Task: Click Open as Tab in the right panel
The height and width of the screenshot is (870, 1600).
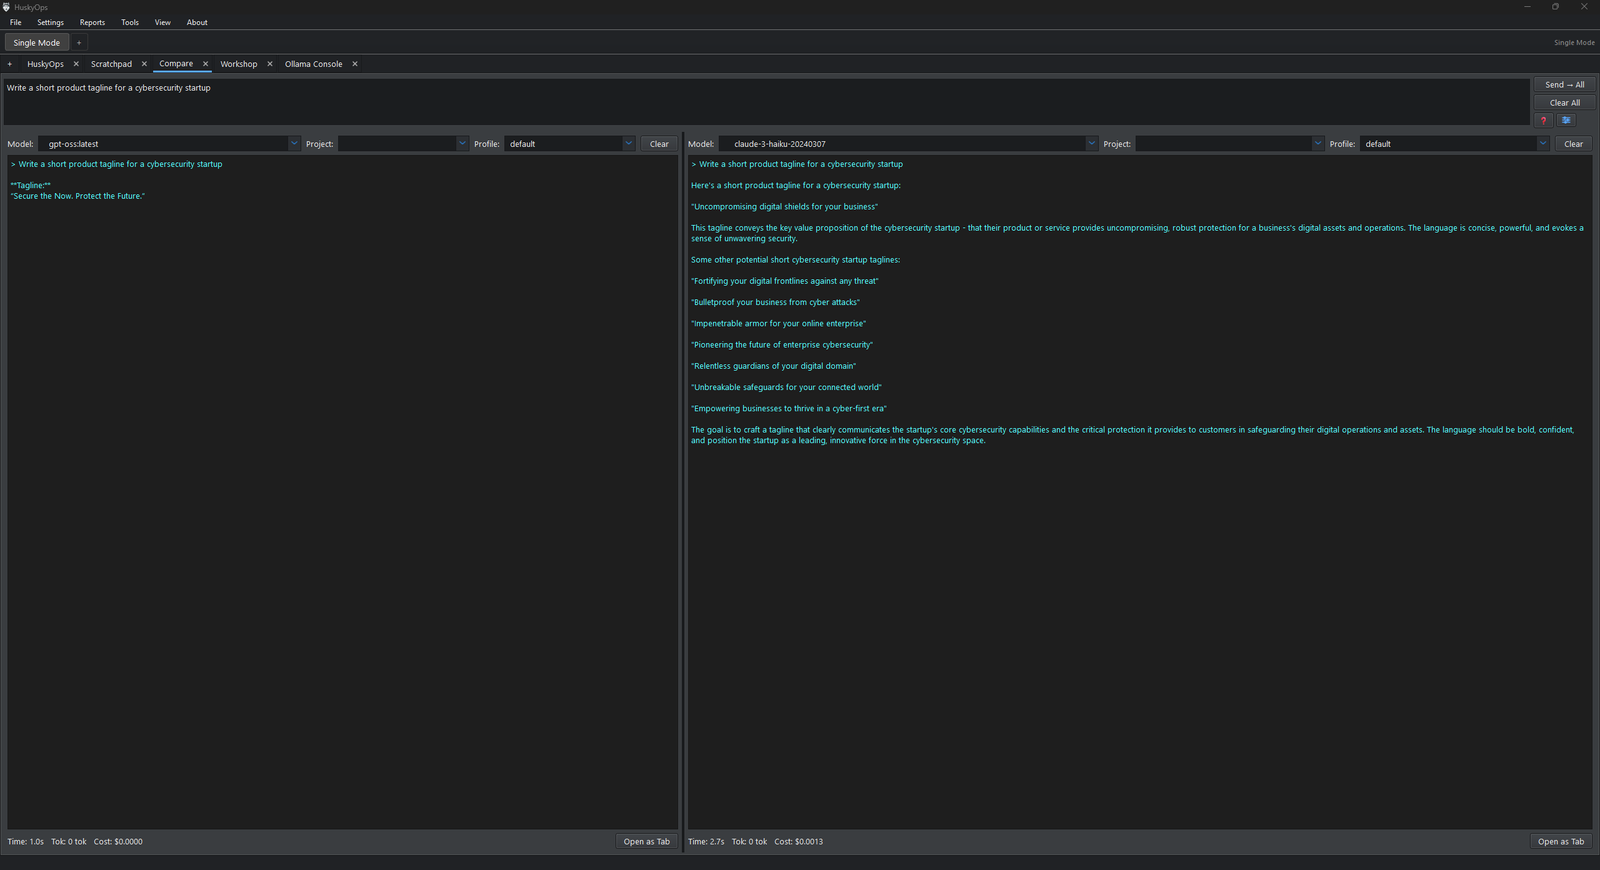Action: point(1560,842)
